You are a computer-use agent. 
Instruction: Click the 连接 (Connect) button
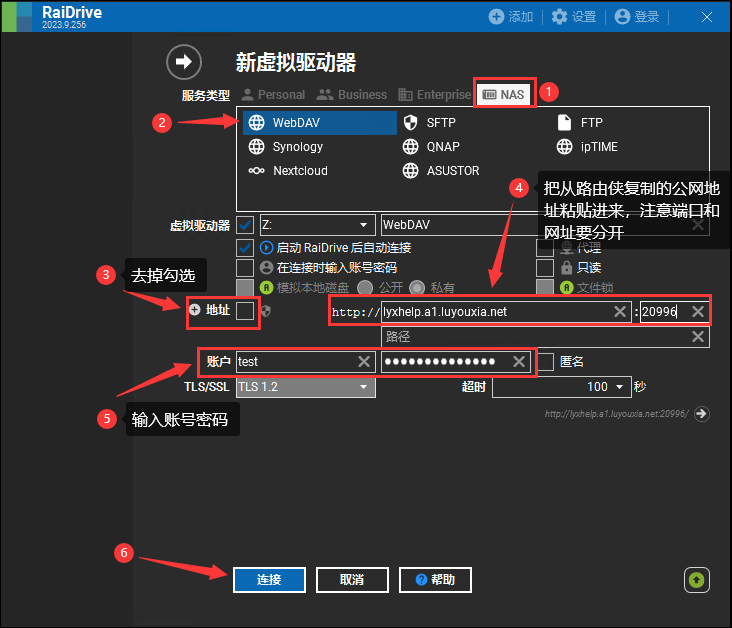point(269,580)
